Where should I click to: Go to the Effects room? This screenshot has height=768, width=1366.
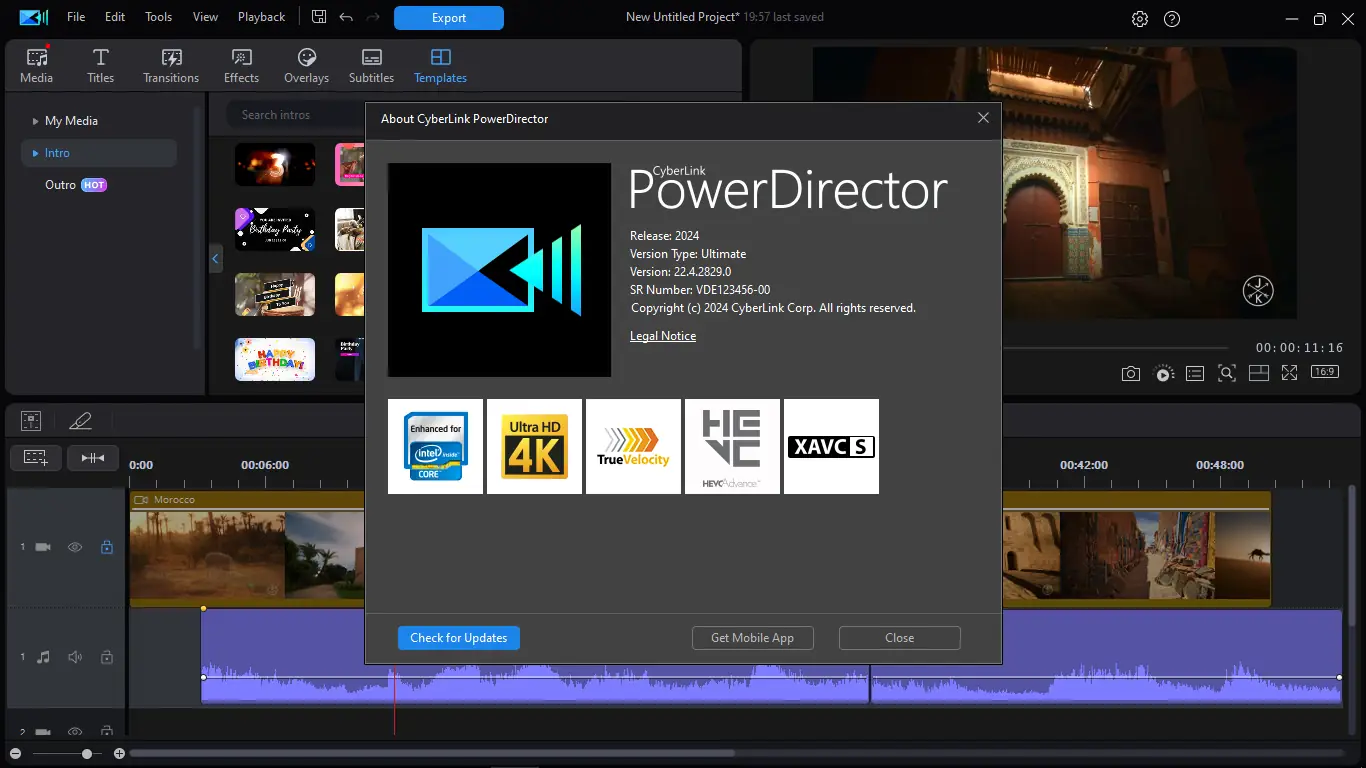[241, 66]
